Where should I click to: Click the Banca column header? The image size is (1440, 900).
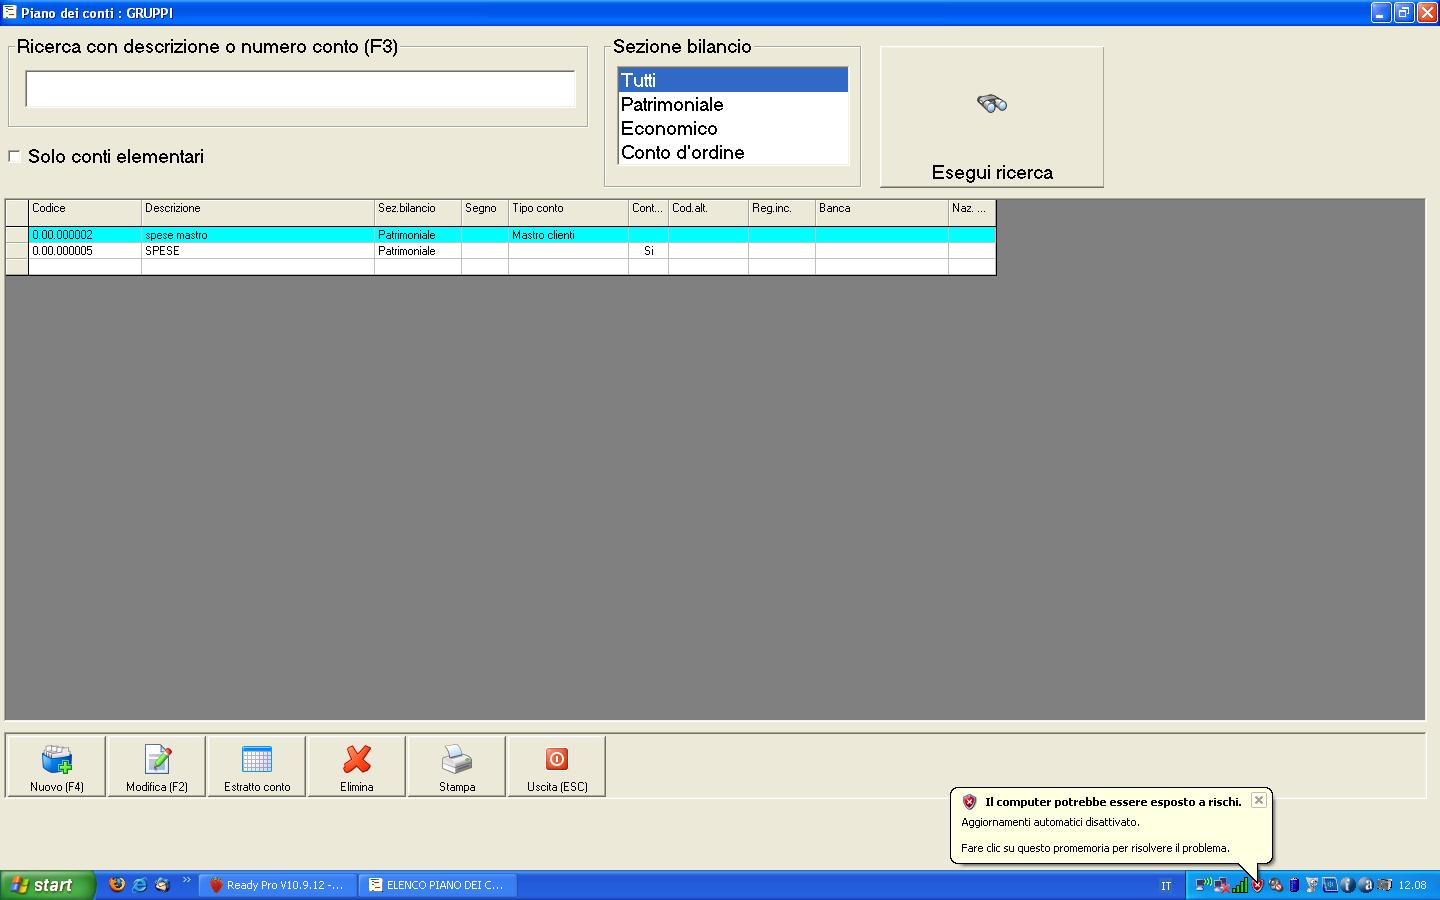882,212
